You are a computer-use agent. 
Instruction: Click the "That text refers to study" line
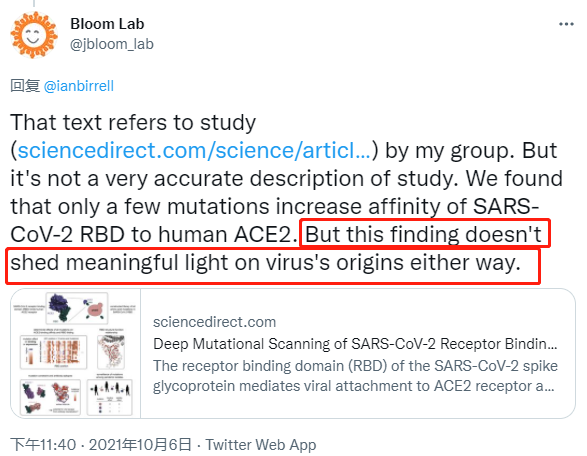tap(133, 122)
